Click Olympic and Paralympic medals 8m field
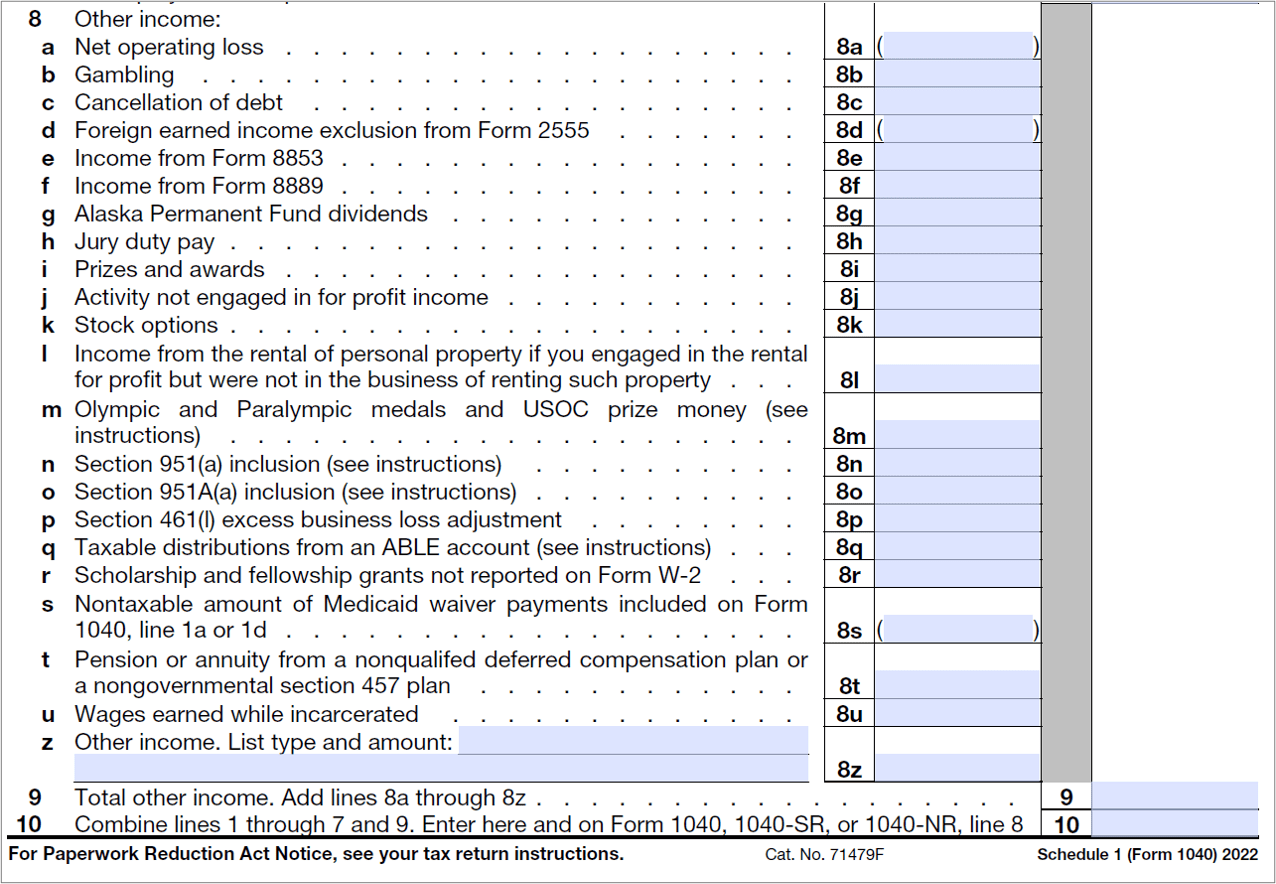1276x884 pixels. pos(958,435)
